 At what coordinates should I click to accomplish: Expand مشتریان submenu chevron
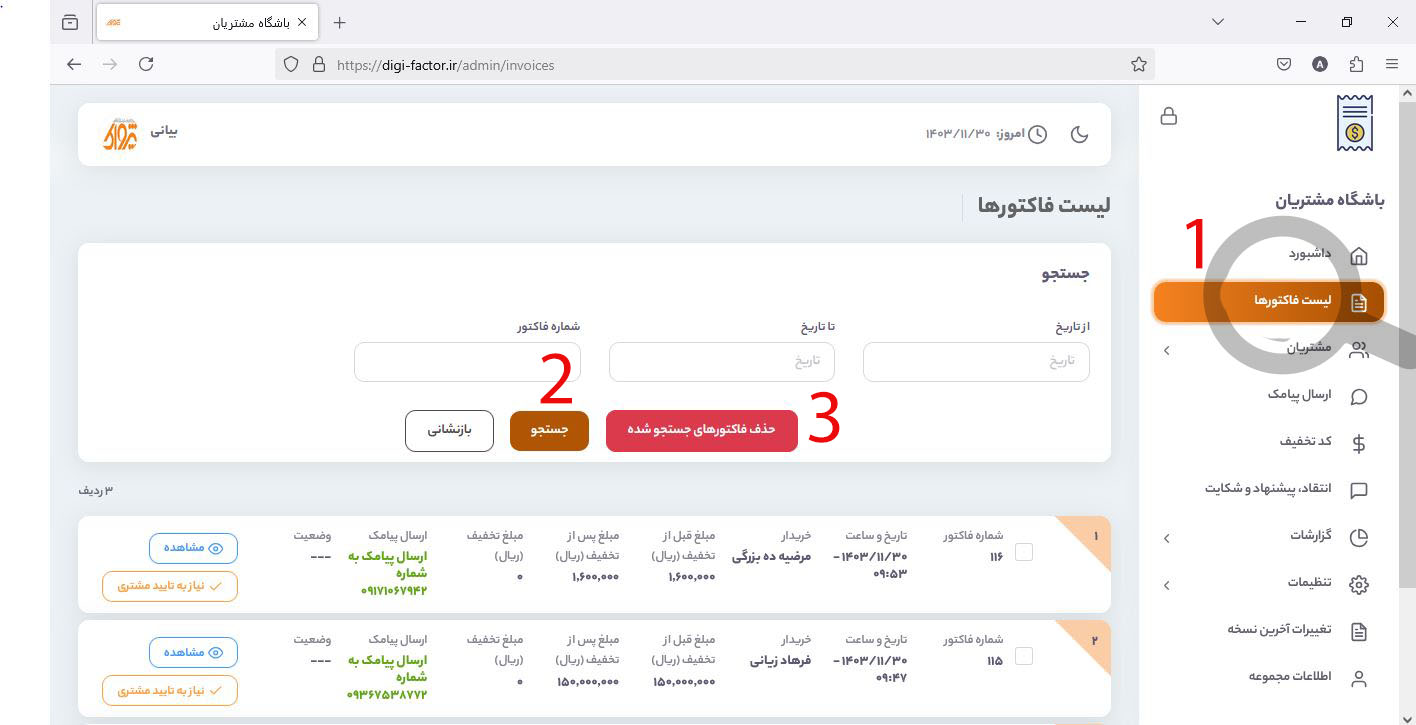coord(1166,350)
